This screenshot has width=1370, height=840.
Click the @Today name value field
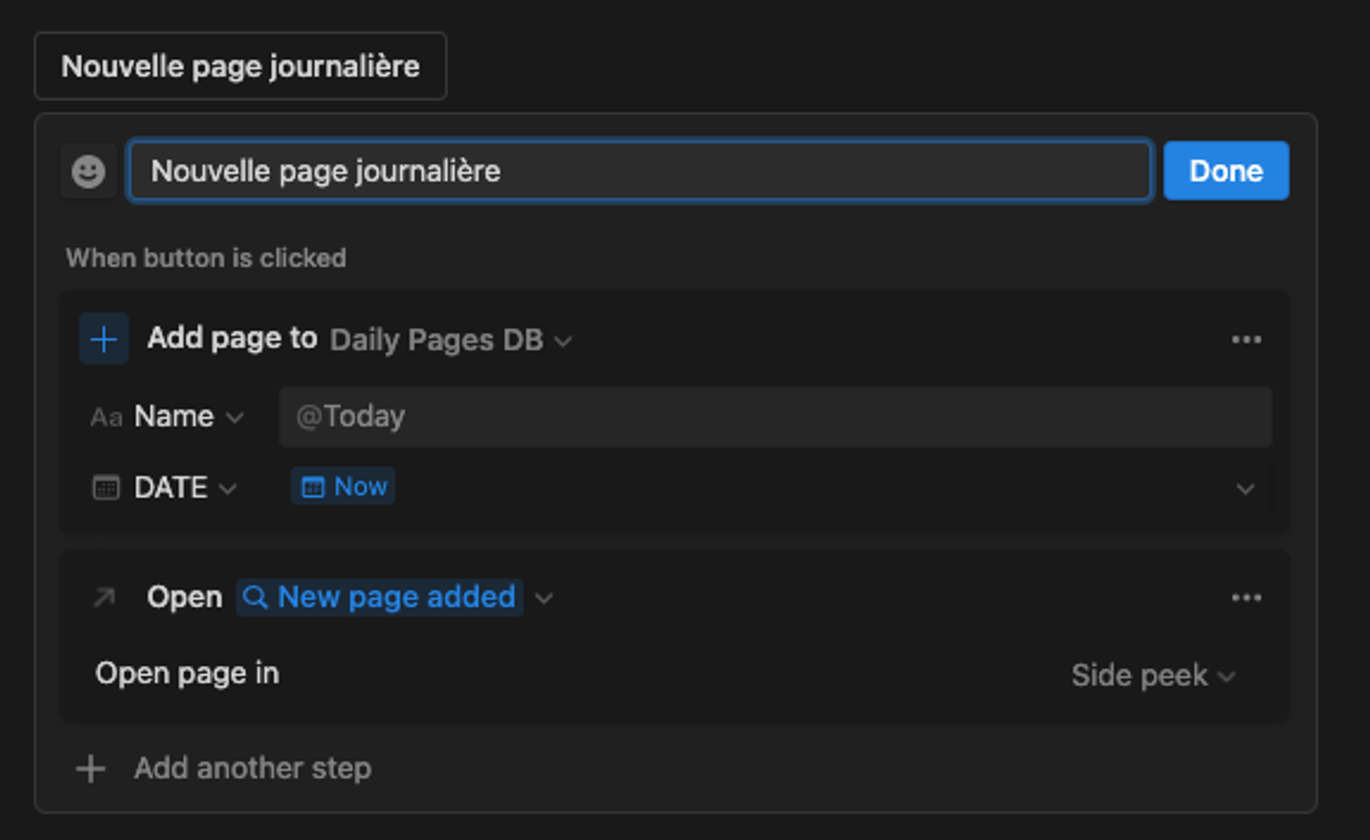pyautogui.click(x=775, y=417)
